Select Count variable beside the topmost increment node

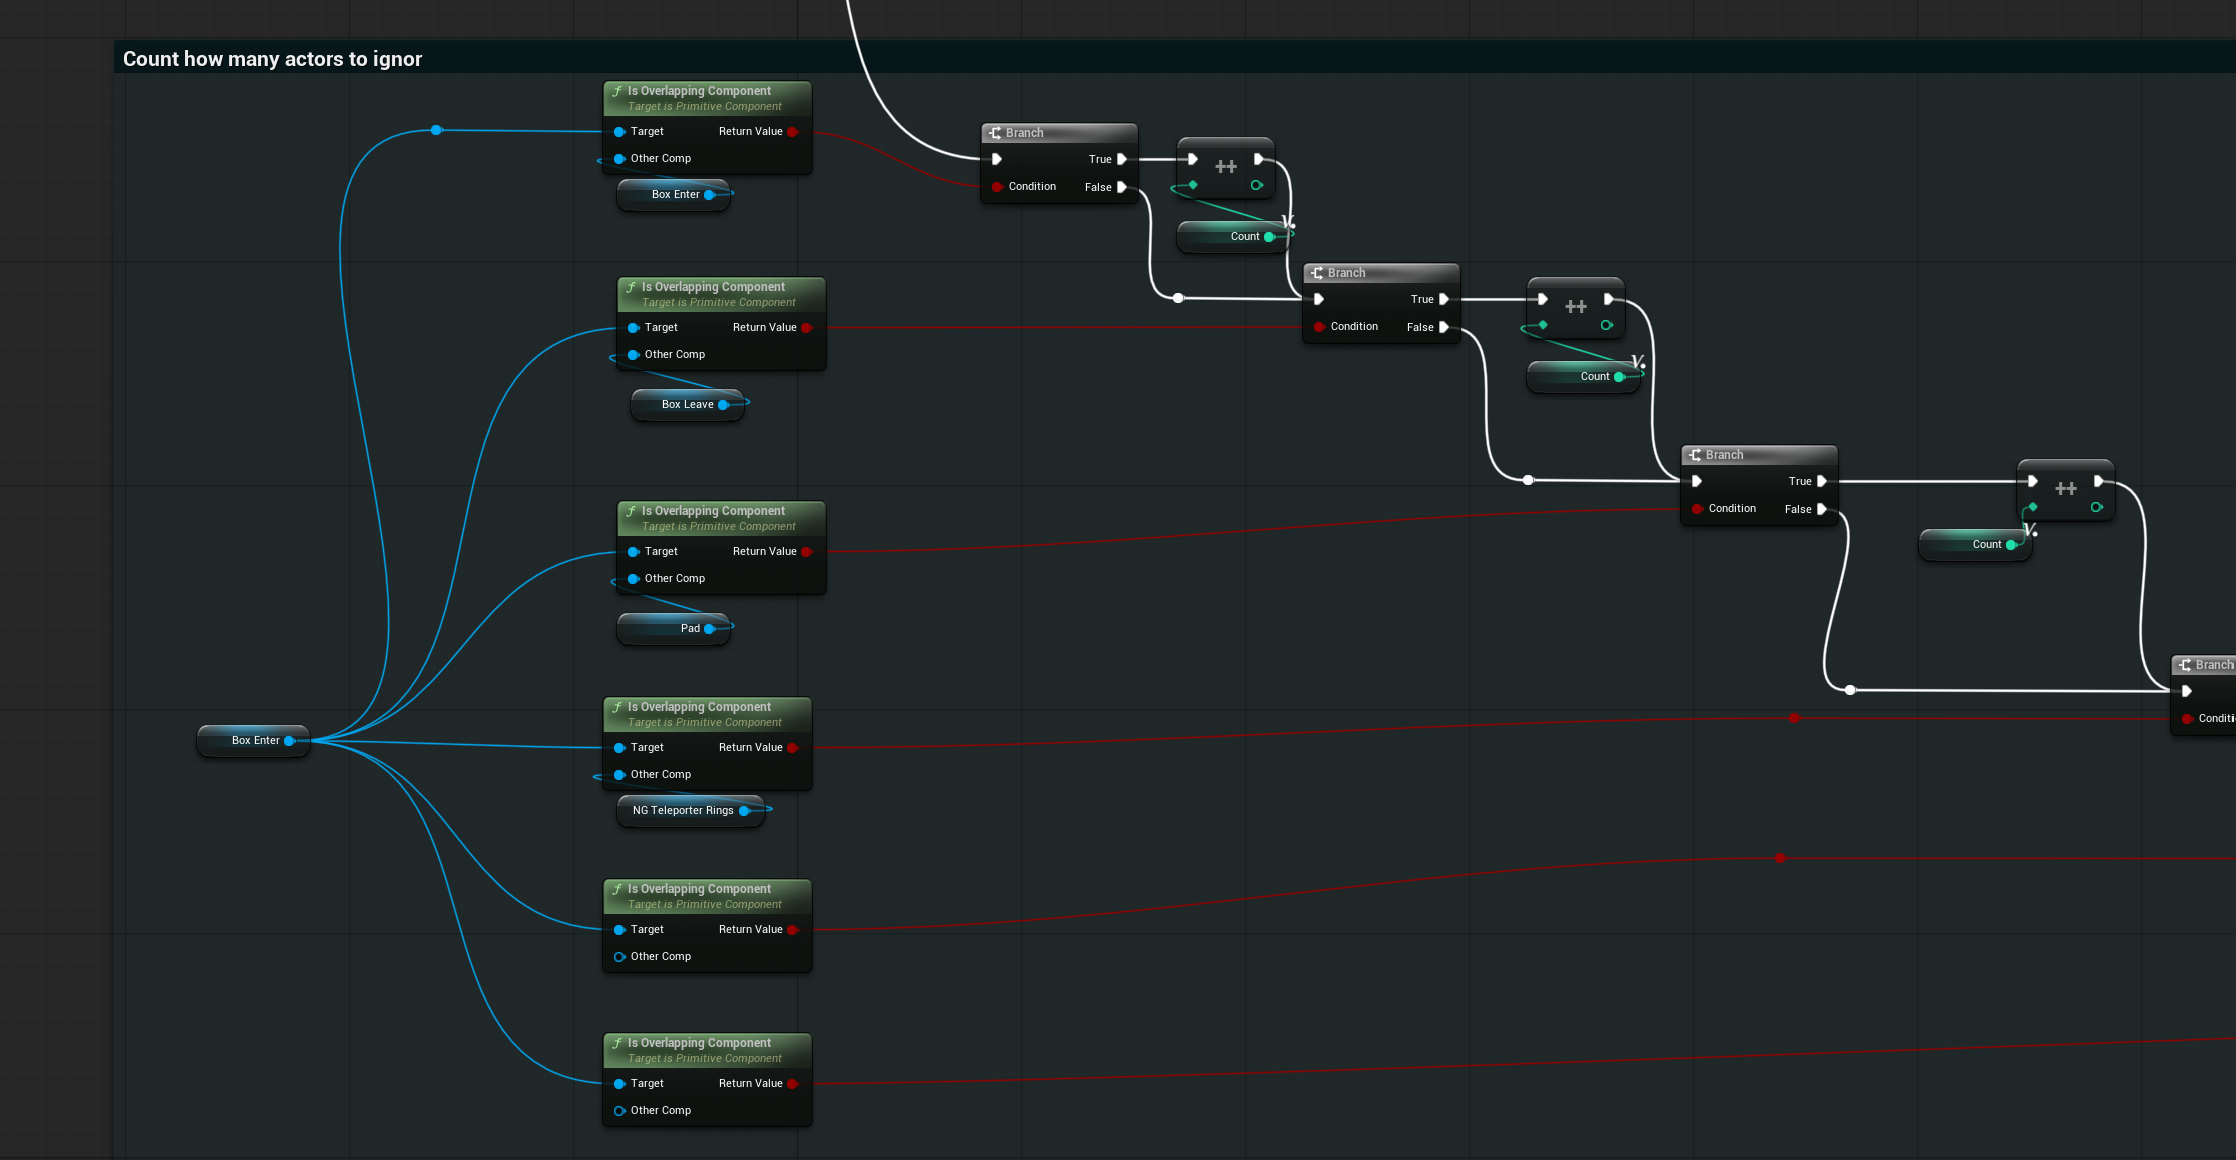click(x=1234, y=237)
